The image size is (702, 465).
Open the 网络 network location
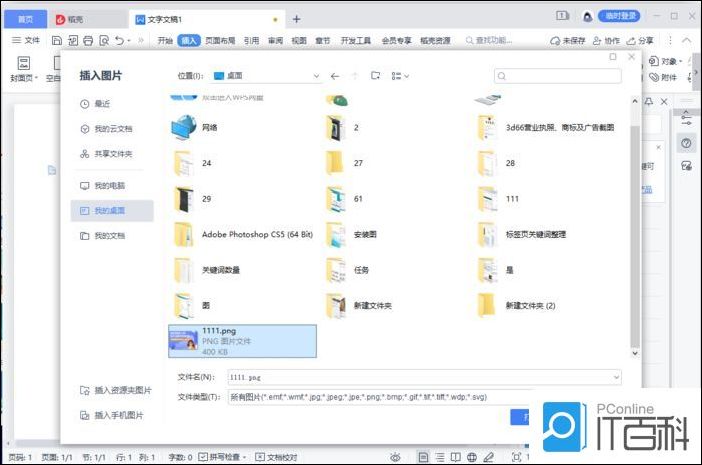point(194,128)
